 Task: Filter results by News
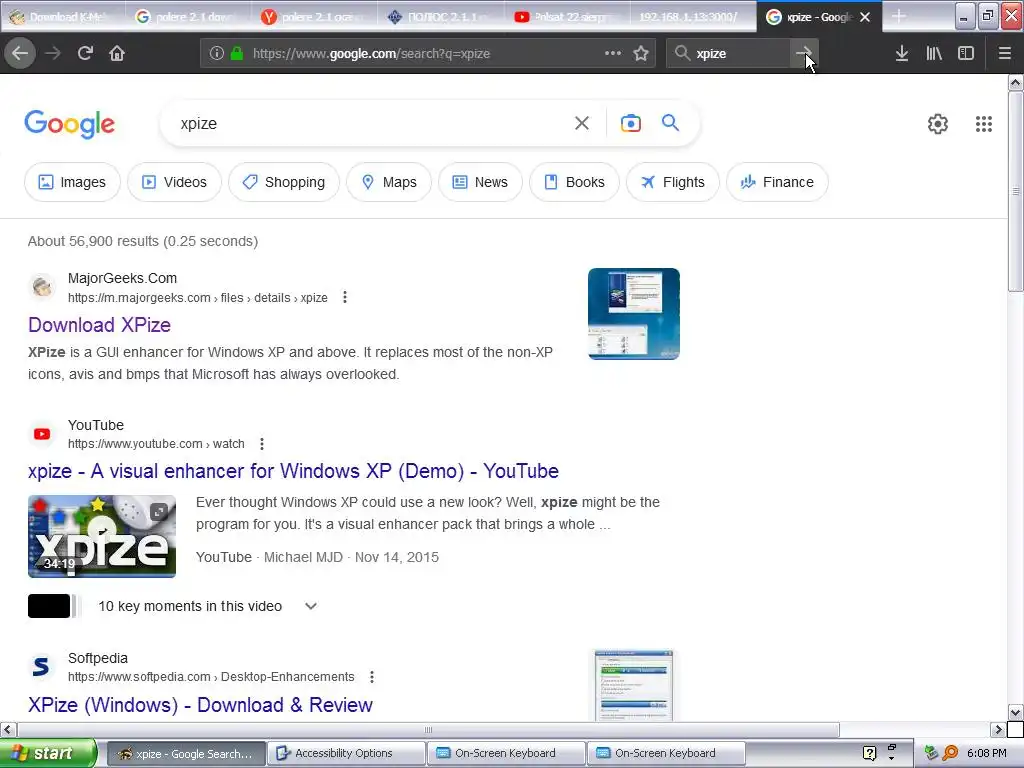pos(480,182)
